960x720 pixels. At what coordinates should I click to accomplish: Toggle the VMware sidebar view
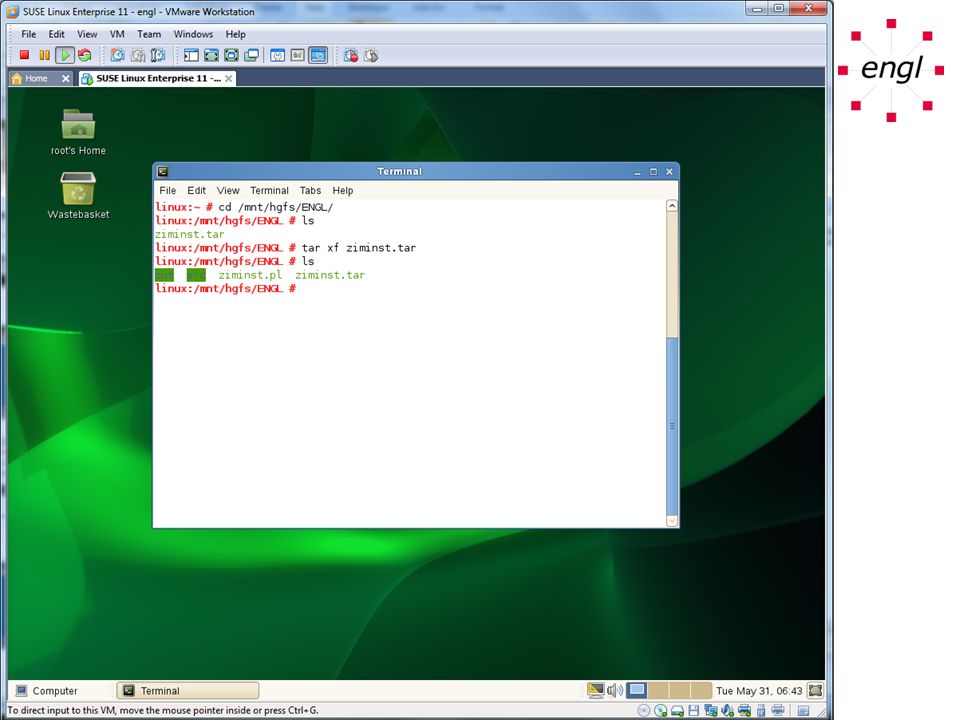tap(191, 55)
